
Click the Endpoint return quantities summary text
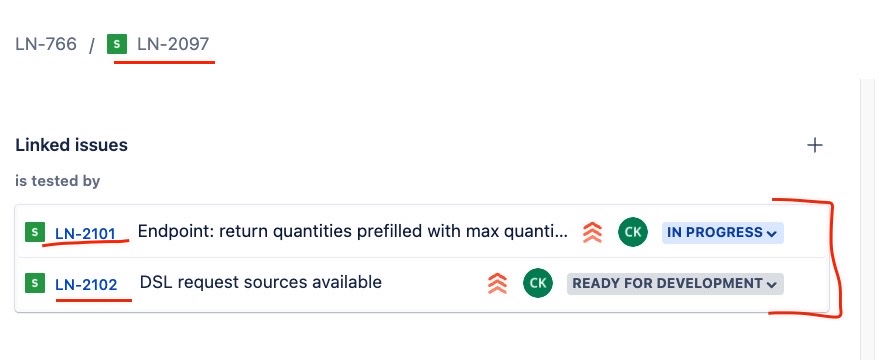(x=353, y=232)
